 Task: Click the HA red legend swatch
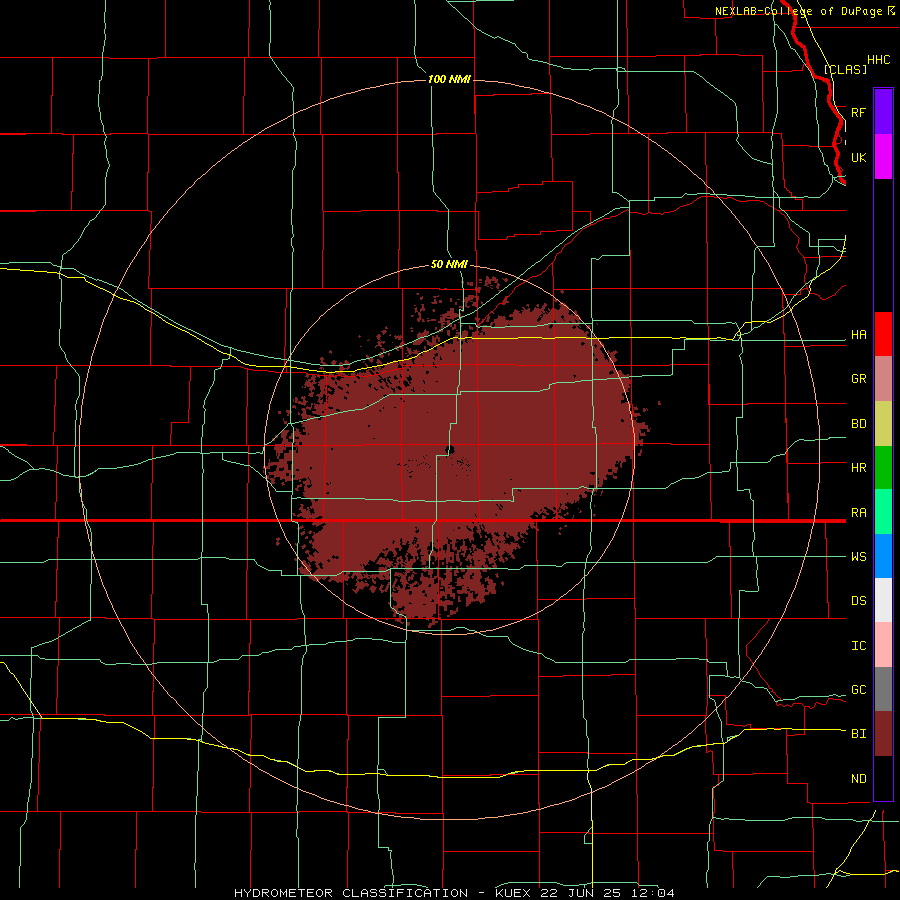pyautogui.click(x=883, y=334)
